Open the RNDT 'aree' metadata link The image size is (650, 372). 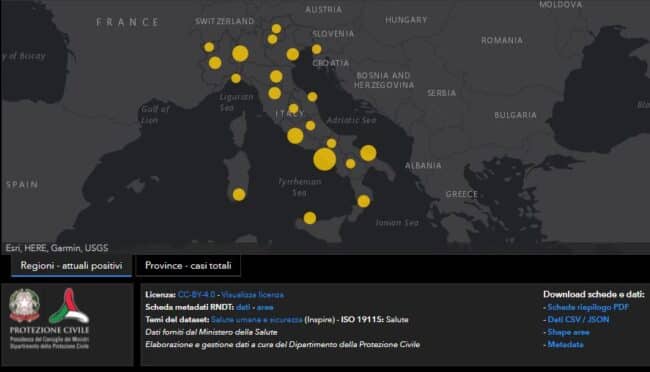point(265,307)
